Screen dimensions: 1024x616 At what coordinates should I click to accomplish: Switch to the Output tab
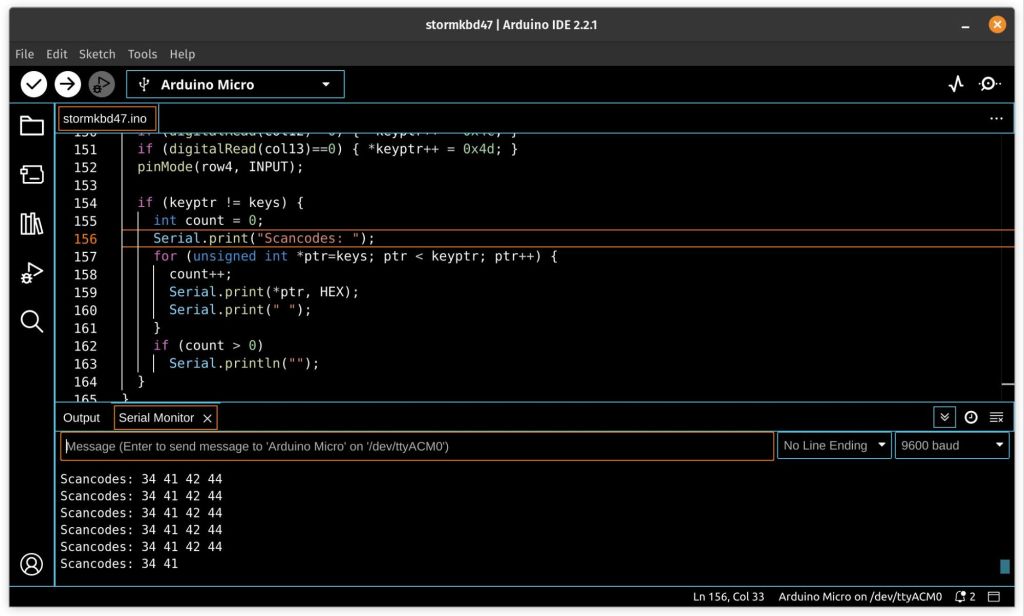[x=81, y=418]
